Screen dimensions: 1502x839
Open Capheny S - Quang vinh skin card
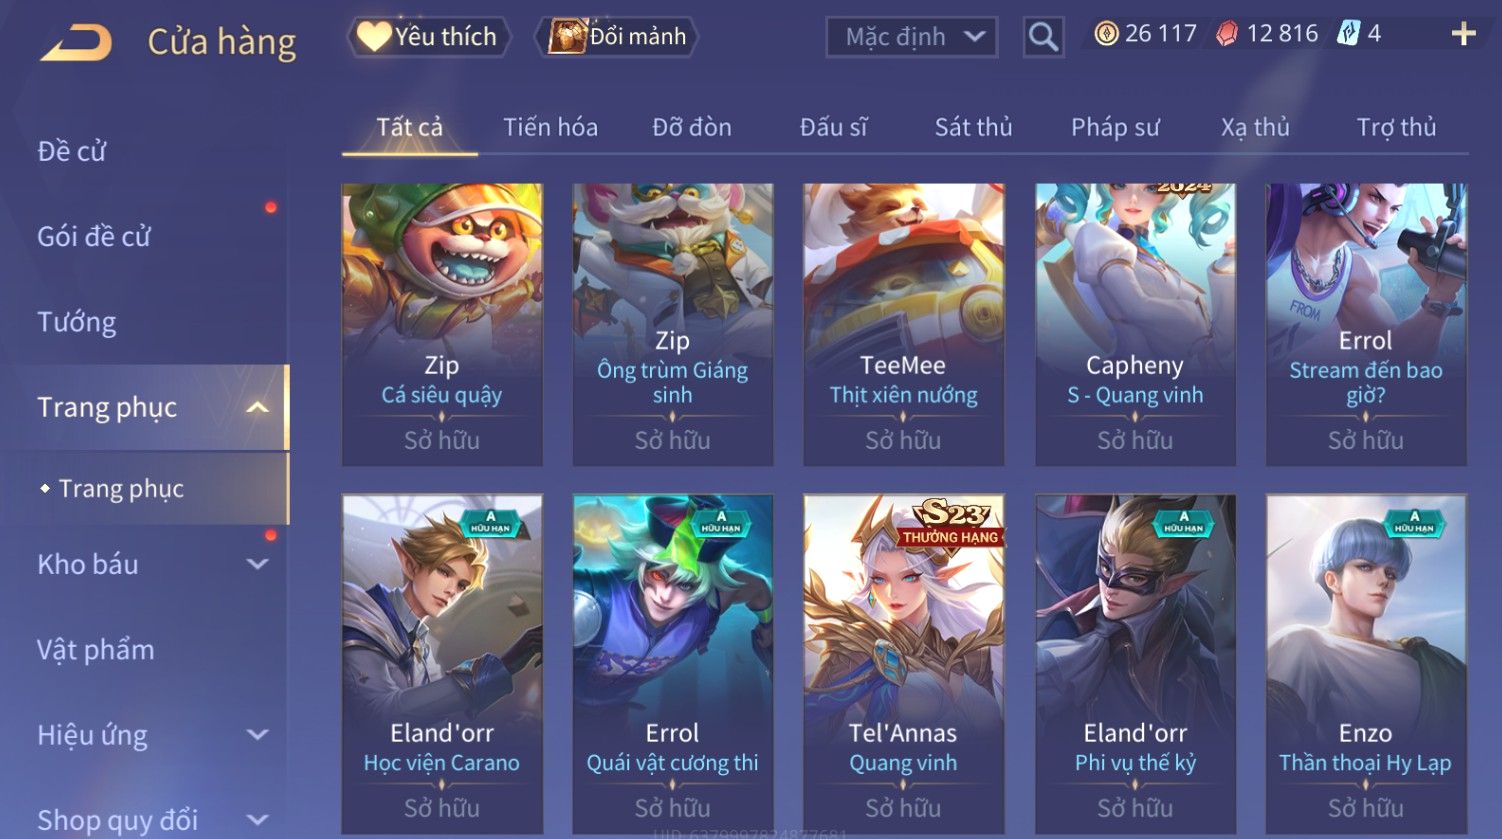pos(1135,324)
